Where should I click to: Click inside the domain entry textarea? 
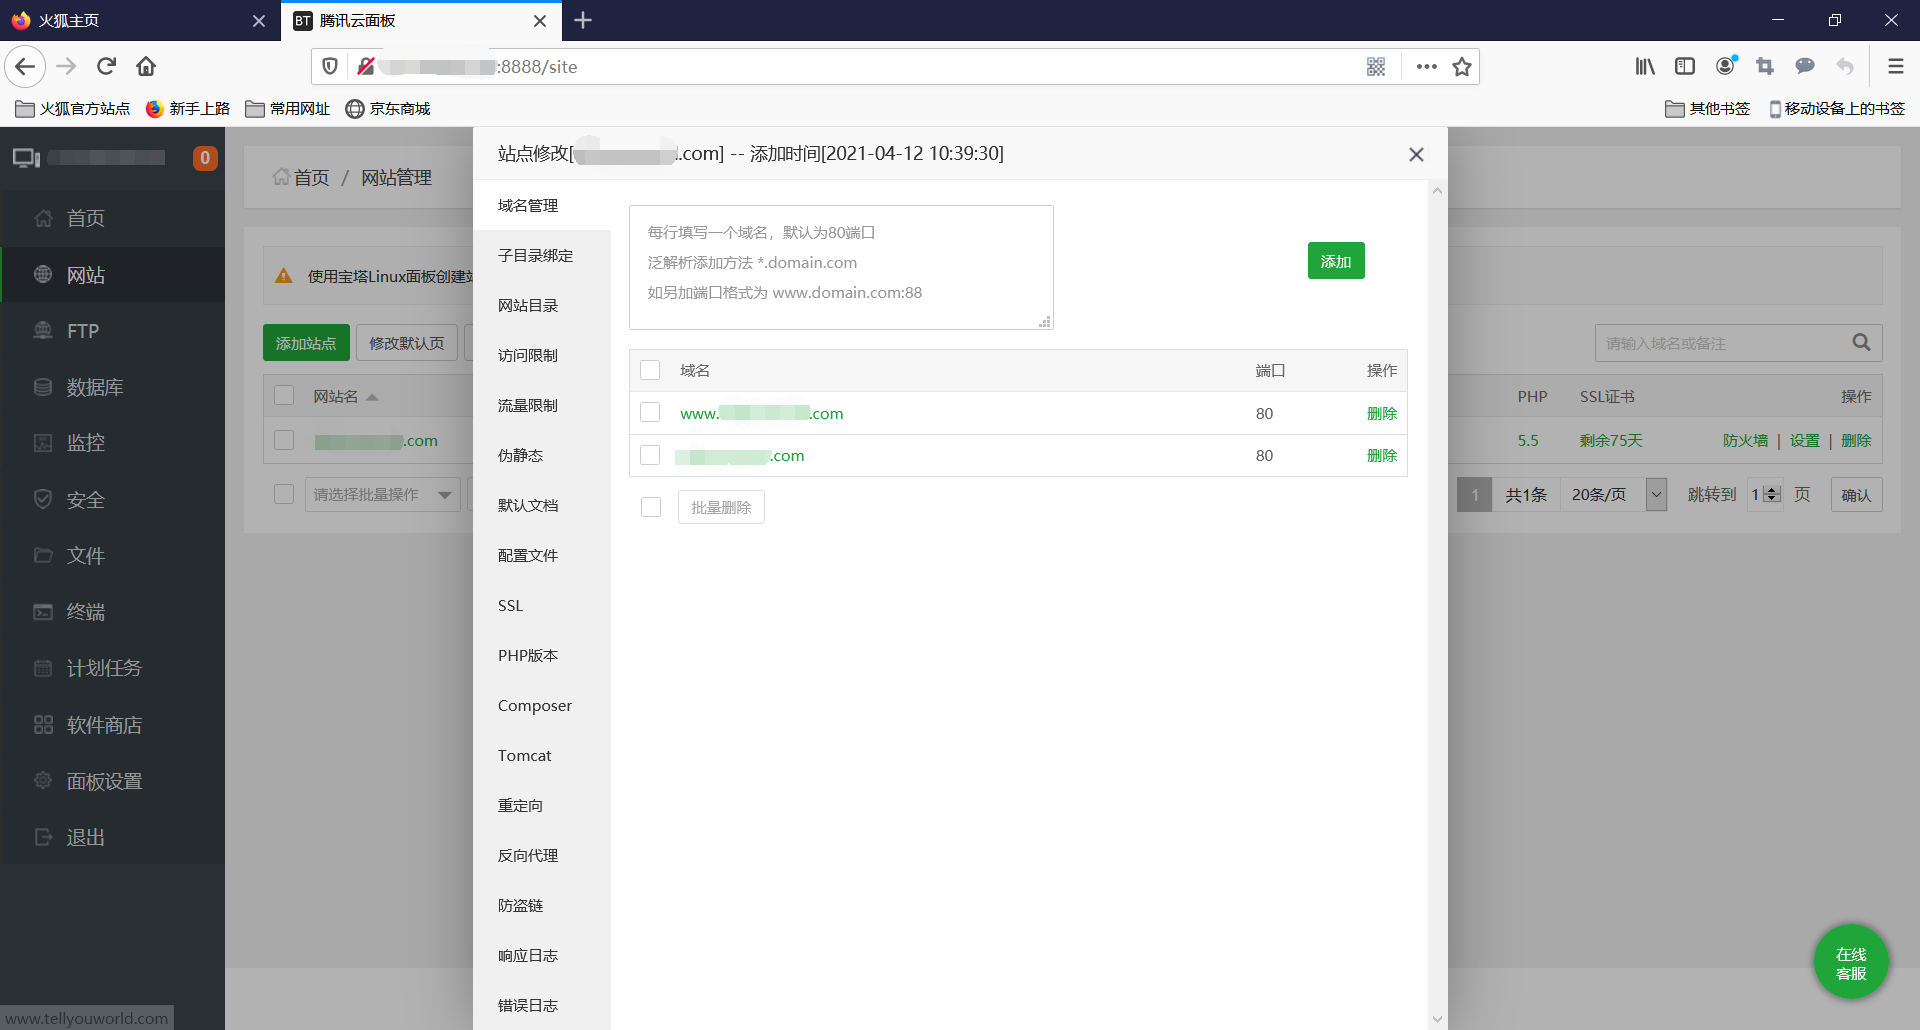click(840, 265)
